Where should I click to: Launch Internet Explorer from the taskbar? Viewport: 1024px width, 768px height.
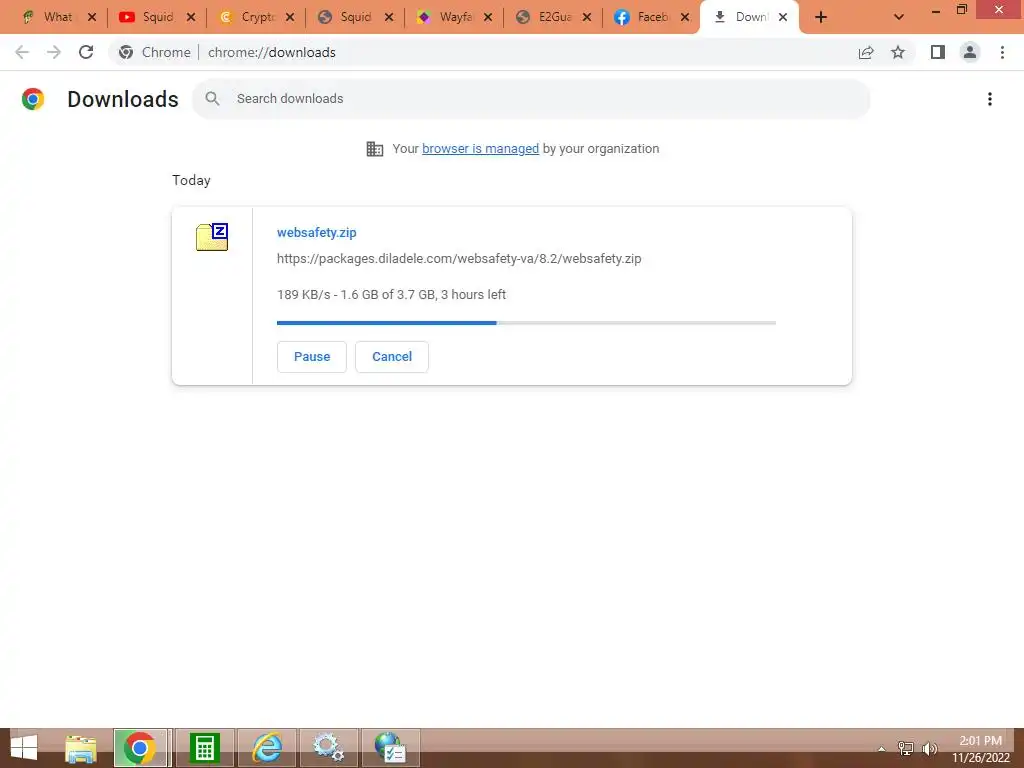click(266, 748)
